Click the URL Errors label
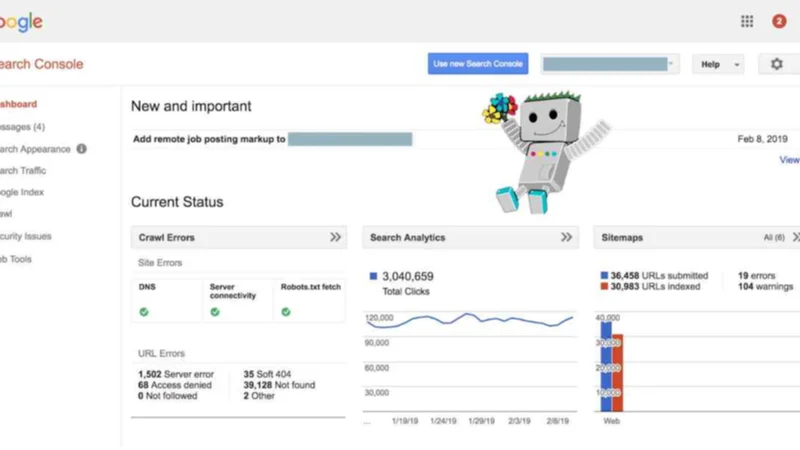The width and height of the screenshot is (800, 450). tap(161, 354)
